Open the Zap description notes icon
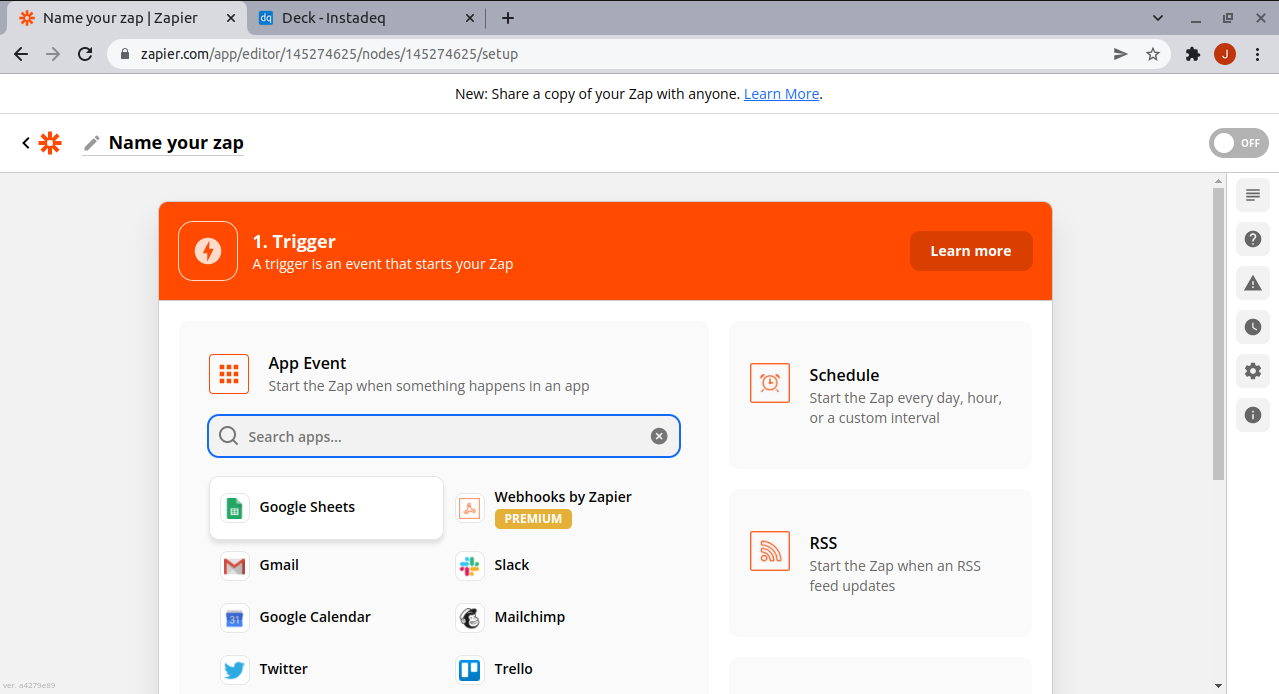 click(1253, 194)
